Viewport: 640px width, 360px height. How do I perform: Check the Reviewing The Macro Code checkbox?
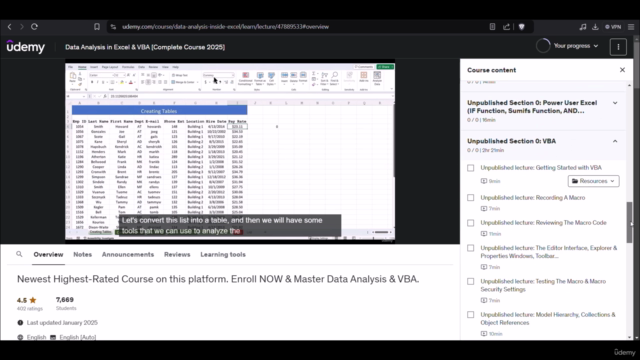point(471,223)
